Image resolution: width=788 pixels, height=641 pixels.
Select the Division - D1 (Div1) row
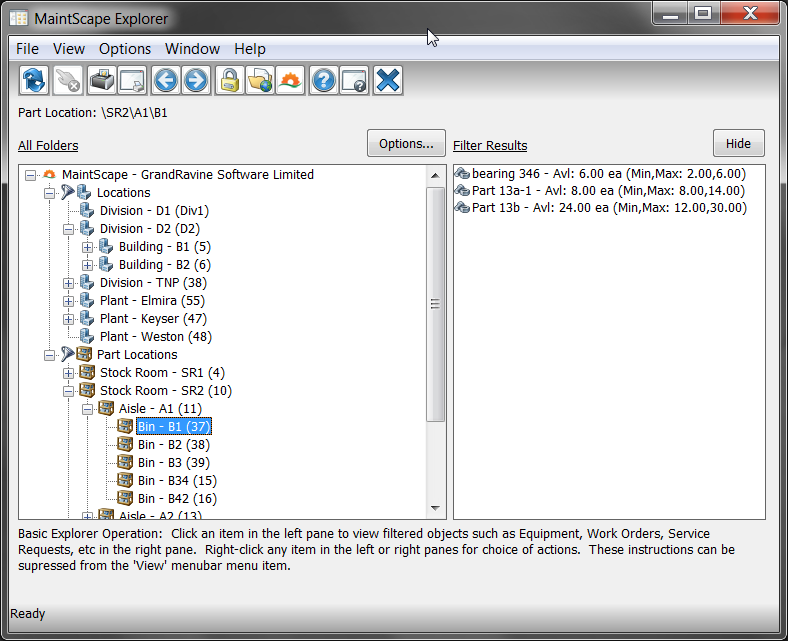click(x=154, y=210)
